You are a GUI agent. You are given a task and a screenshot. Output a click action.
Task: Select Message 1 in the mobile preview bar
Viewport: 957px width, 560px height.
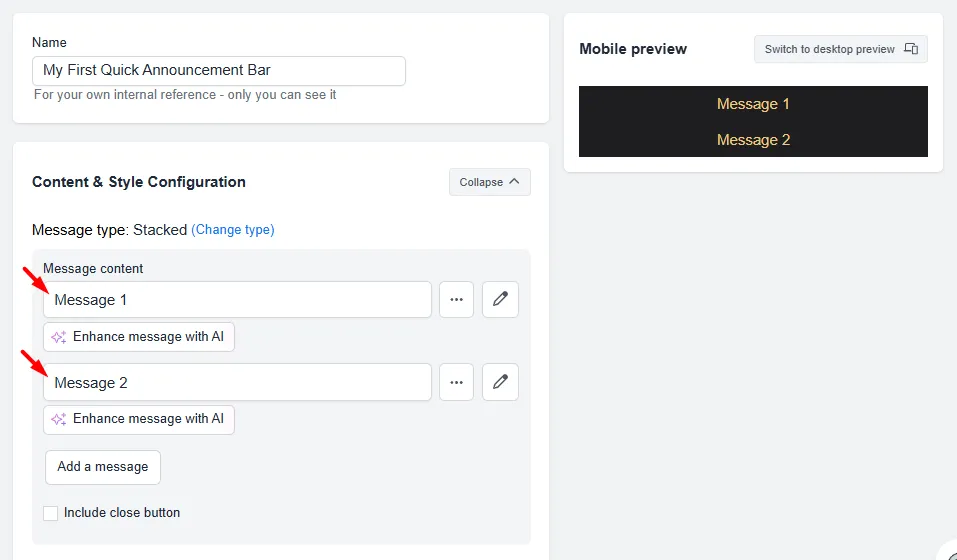[753, 104]
